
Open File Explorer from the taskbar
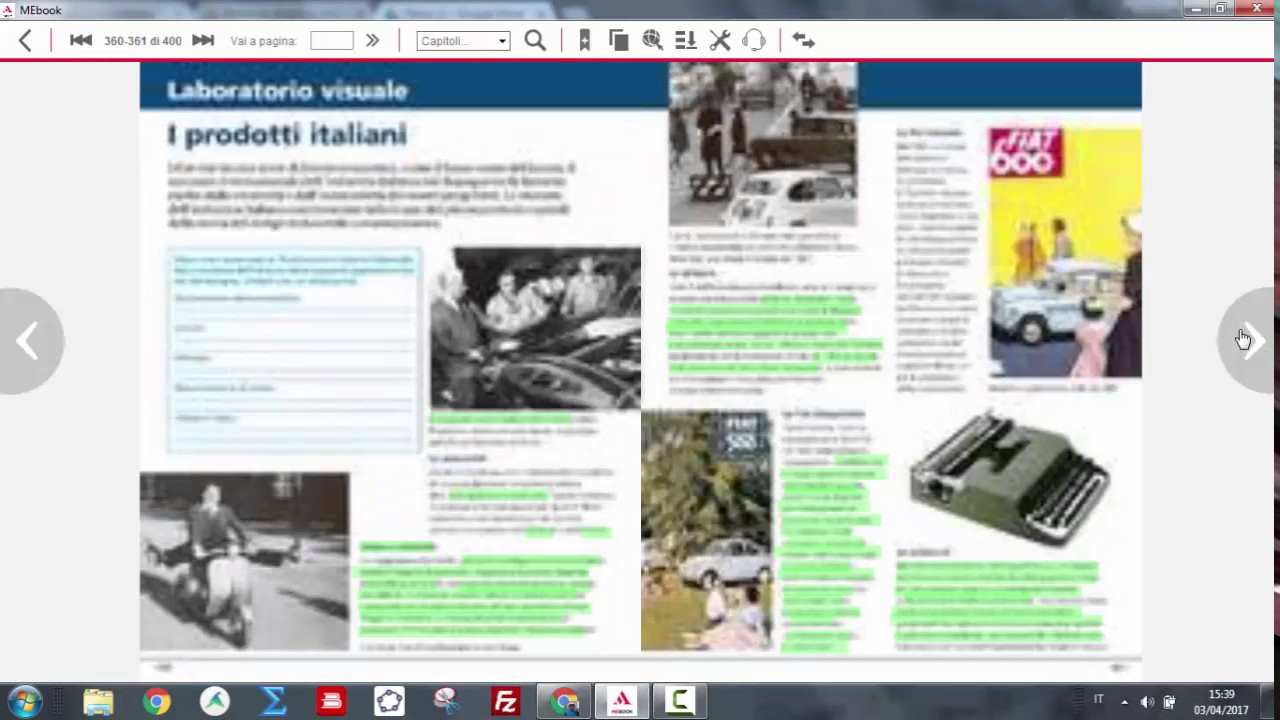[x=98, y=701]
